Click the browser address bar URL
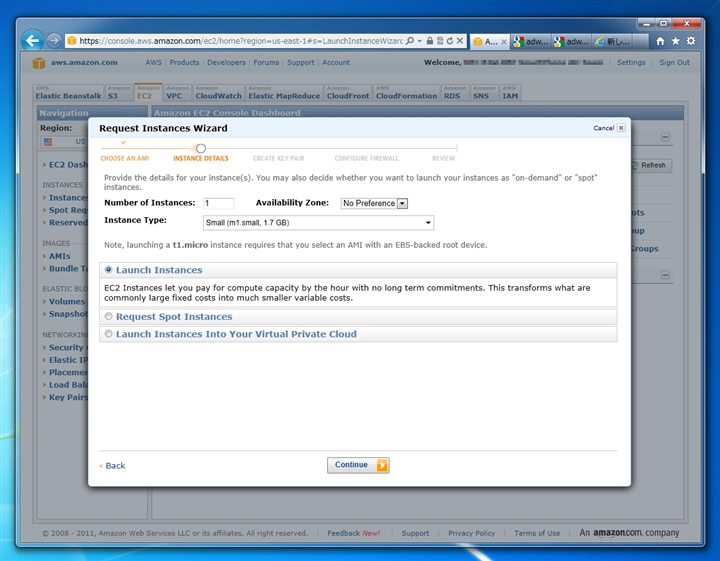 click(241, 41)
